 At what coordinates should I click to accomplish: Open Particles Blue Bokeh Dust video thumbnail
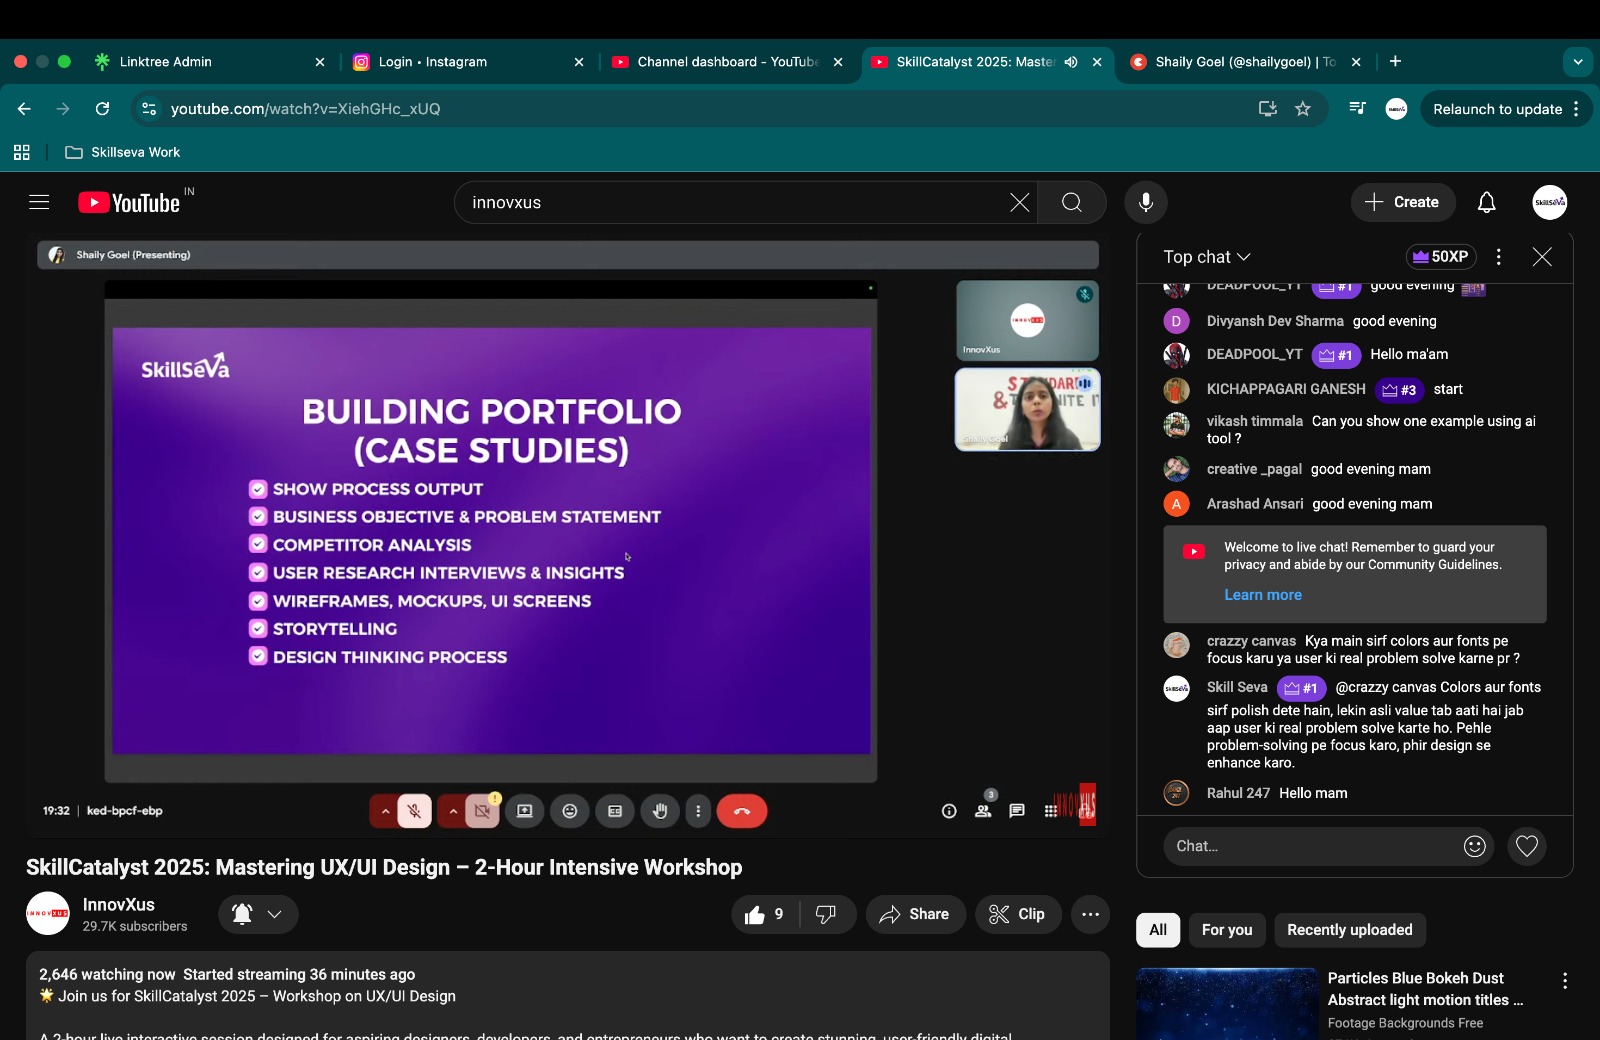point(1227,1004)
